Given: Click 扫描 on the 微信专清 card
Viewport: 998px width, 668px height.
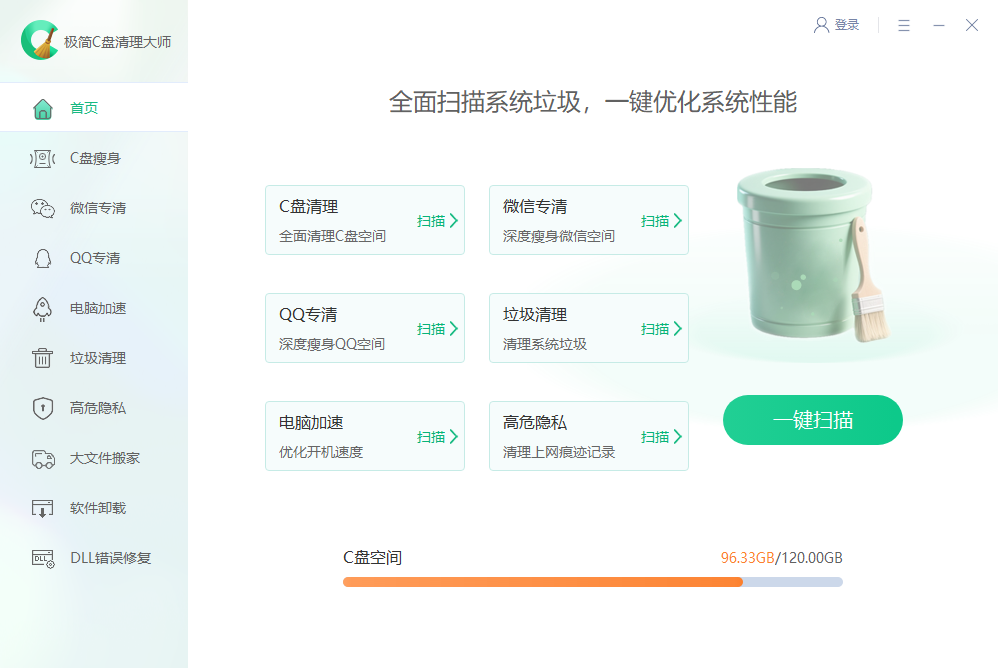Looking at the screenshot, I should pyautogui.click(x=661, y=221).
